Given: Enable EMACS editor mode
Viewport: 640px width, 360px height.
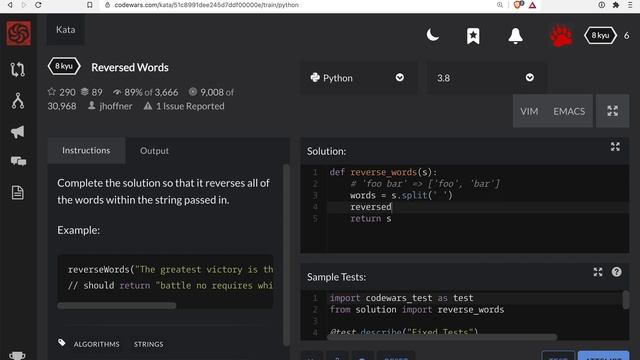Looking at the screenshot, I should pos(569,111).
